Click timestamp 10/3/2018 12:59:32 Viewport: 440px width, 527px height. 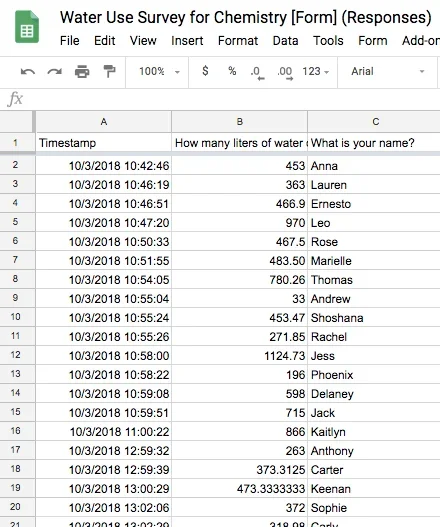[104, 450]
